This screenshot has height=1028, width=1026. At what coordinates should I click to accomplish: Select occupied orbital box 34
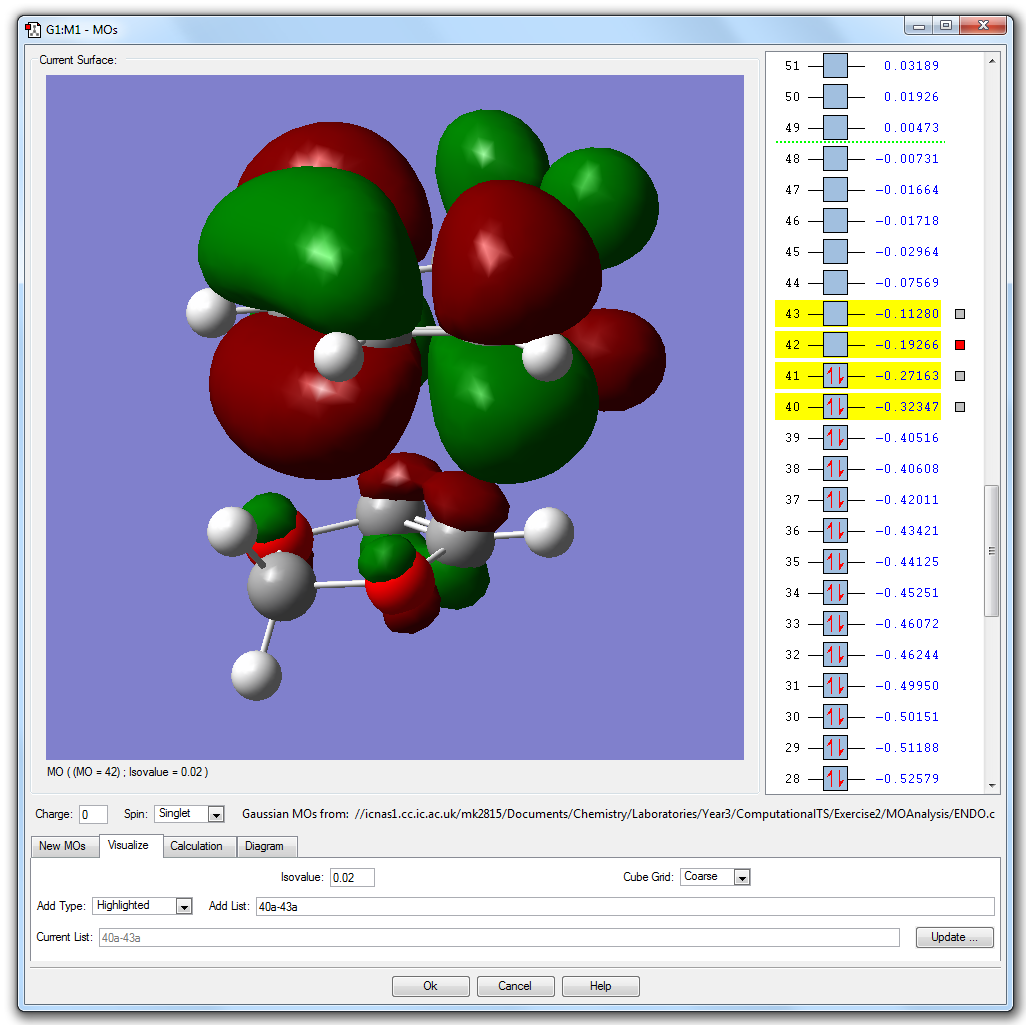click(835, 593)
